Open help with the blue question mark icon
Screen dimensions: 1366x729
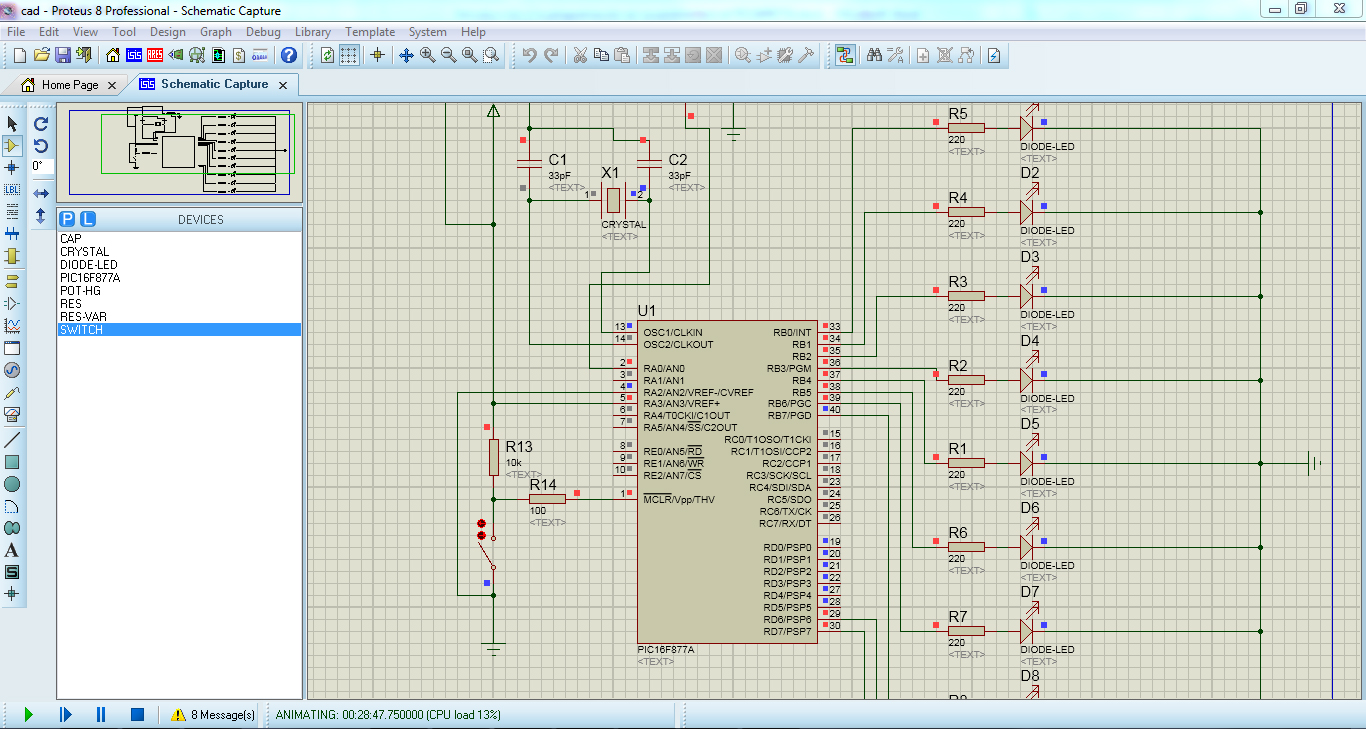289,55
